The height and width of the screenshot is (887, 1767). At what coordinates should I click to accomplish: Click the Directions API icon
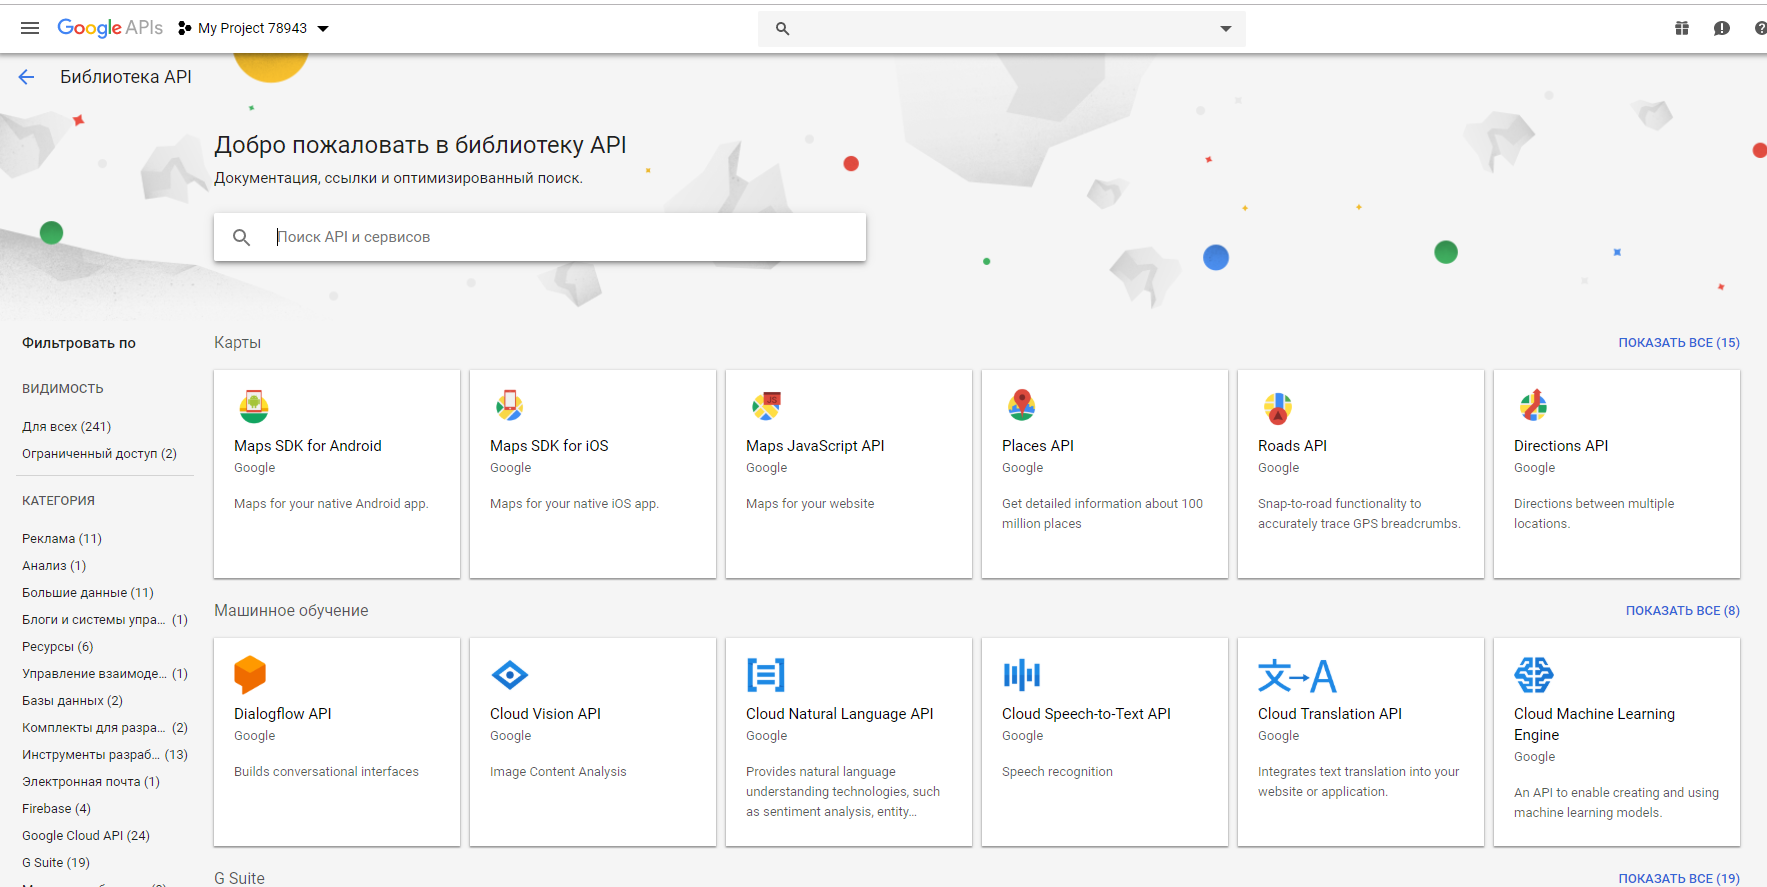pos(1534,406)
